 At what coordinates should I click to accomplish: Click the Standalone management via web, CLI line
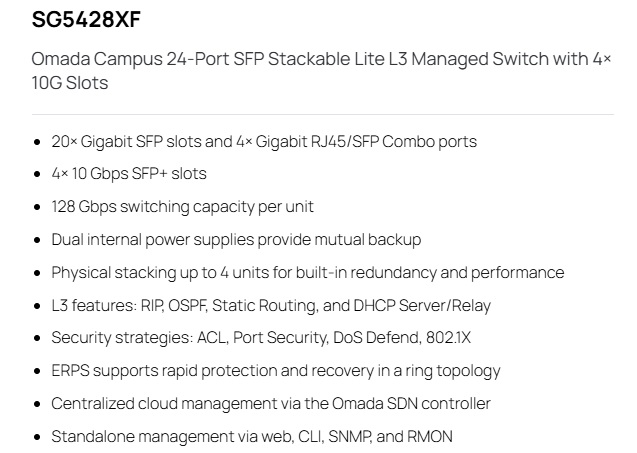tap(252, 437)
